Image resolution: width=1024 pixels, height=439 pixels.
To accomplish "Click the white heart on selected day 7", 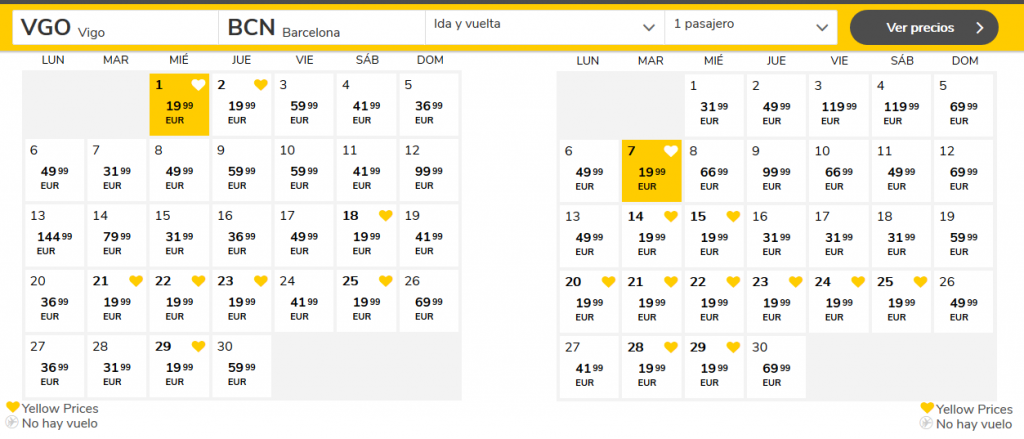I will point(670,151).
